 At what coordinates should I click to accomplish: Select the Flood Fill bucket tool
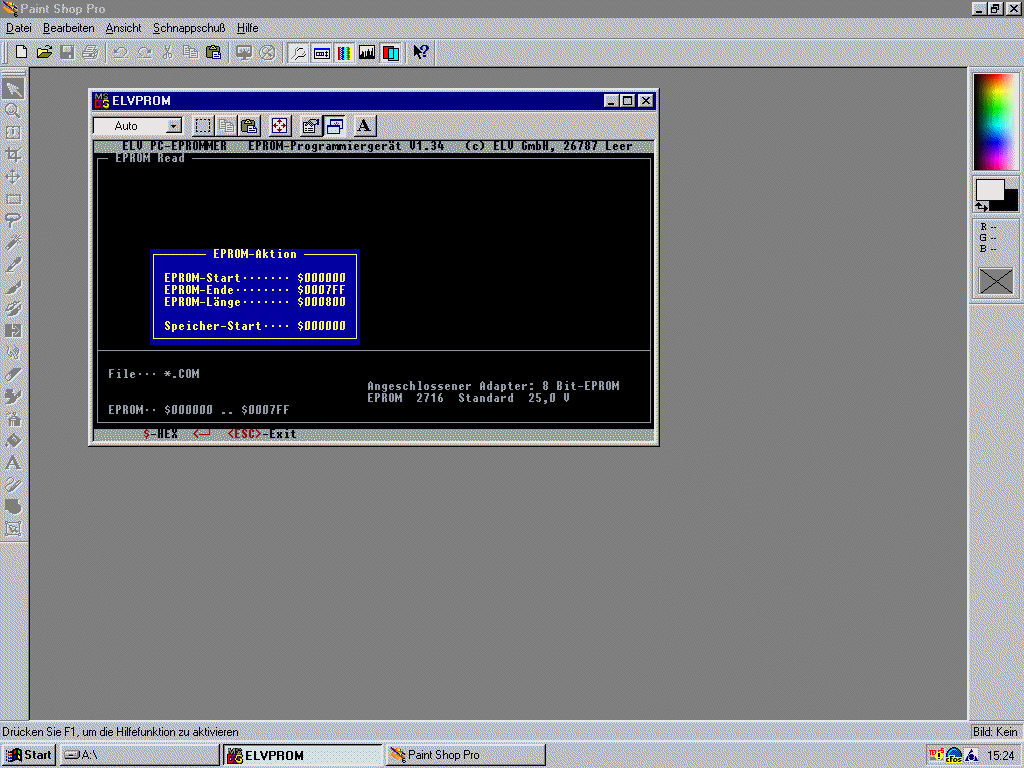coord(13,441)
